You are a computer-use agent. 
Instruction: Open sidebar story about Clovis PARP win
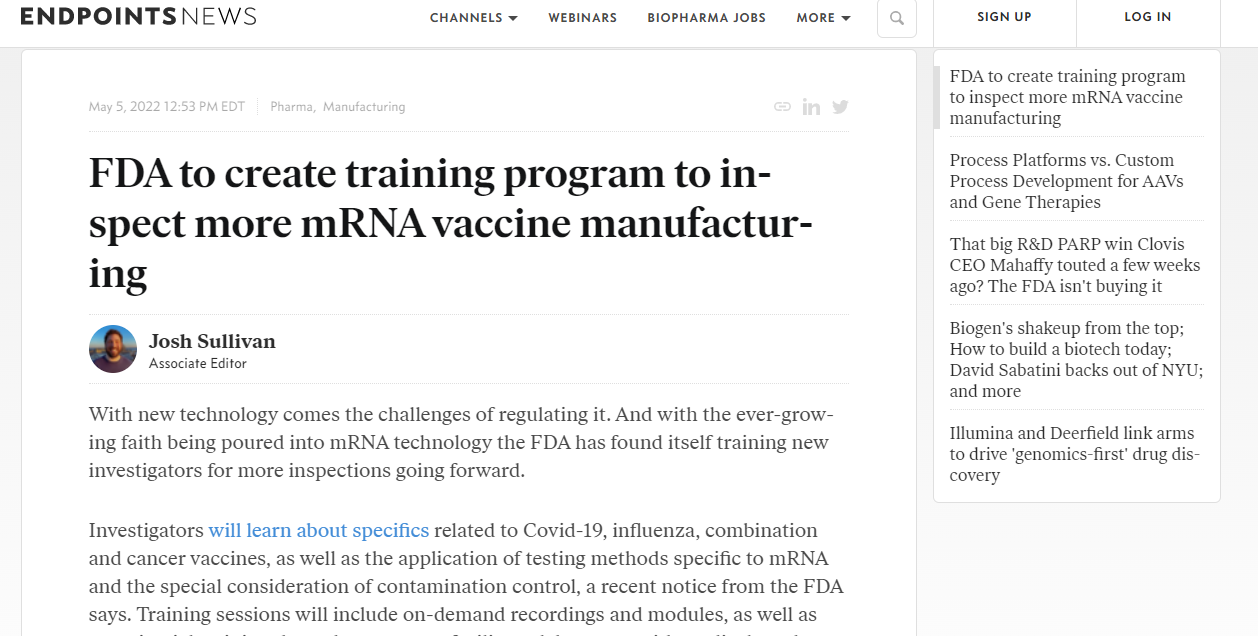tap(1074, 265)
